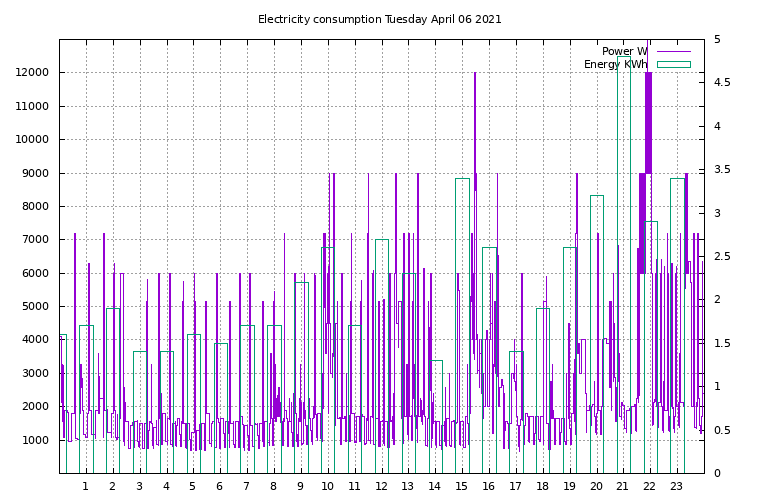This screenshot has width=768, height=500.
Task: Click the hour label 9 on x-axis
Action: (x=300, y=487)
